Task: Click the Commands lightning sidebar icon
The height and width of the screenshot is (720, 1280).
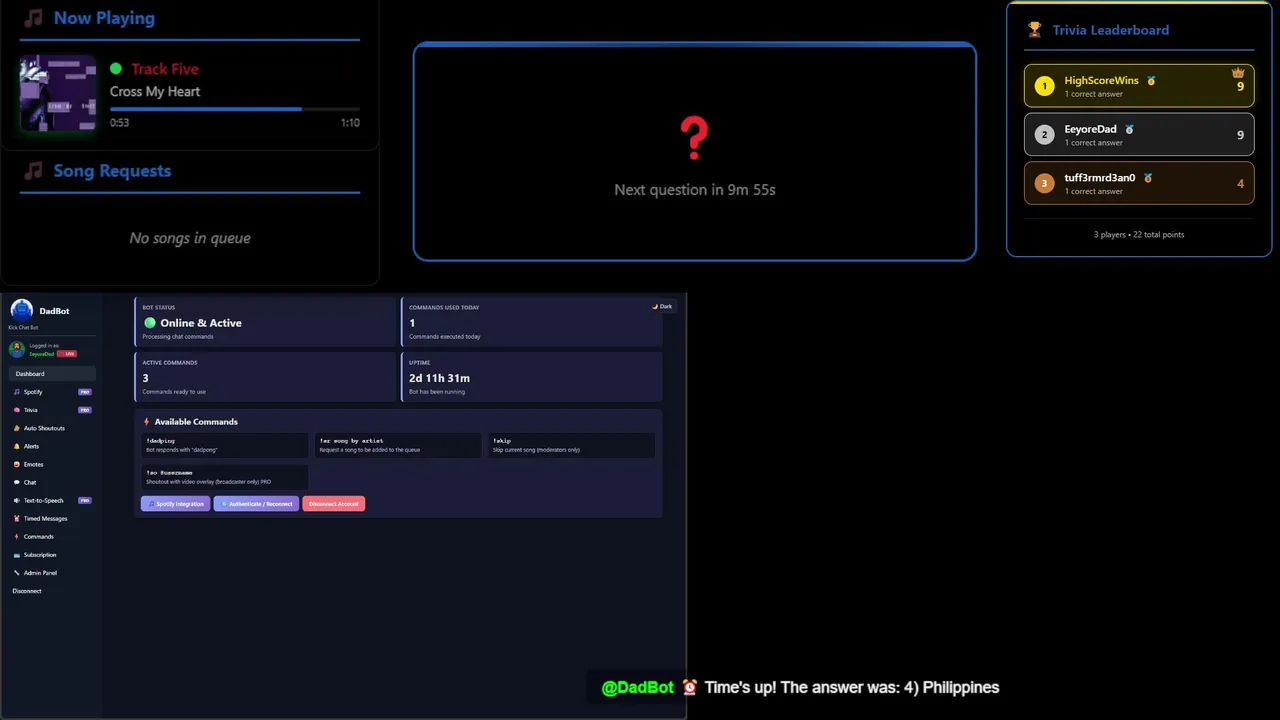Action: click(16, 536)
